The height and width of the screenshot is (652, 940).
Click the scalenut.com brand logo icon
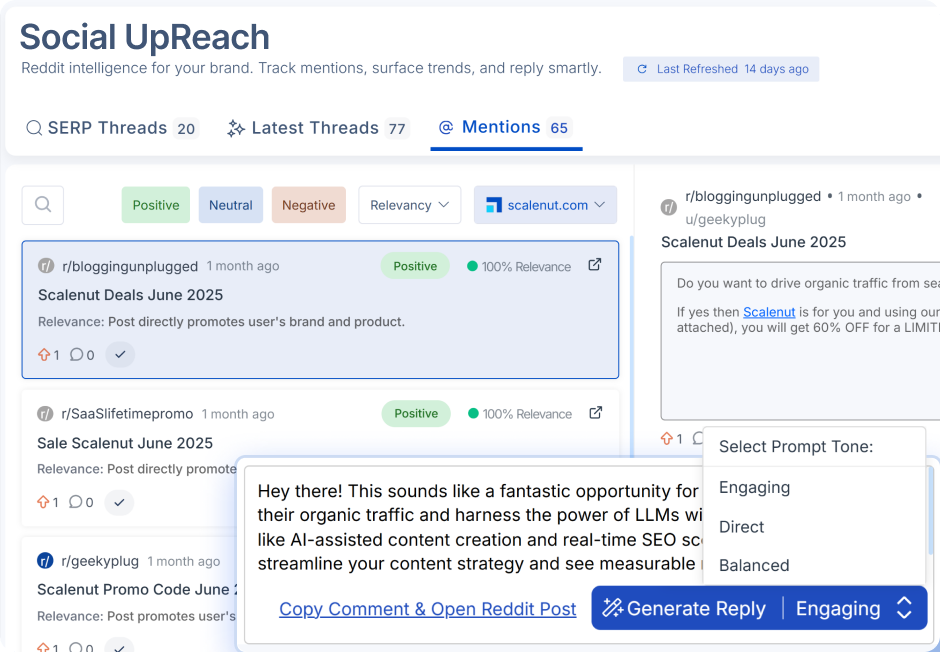493,205
